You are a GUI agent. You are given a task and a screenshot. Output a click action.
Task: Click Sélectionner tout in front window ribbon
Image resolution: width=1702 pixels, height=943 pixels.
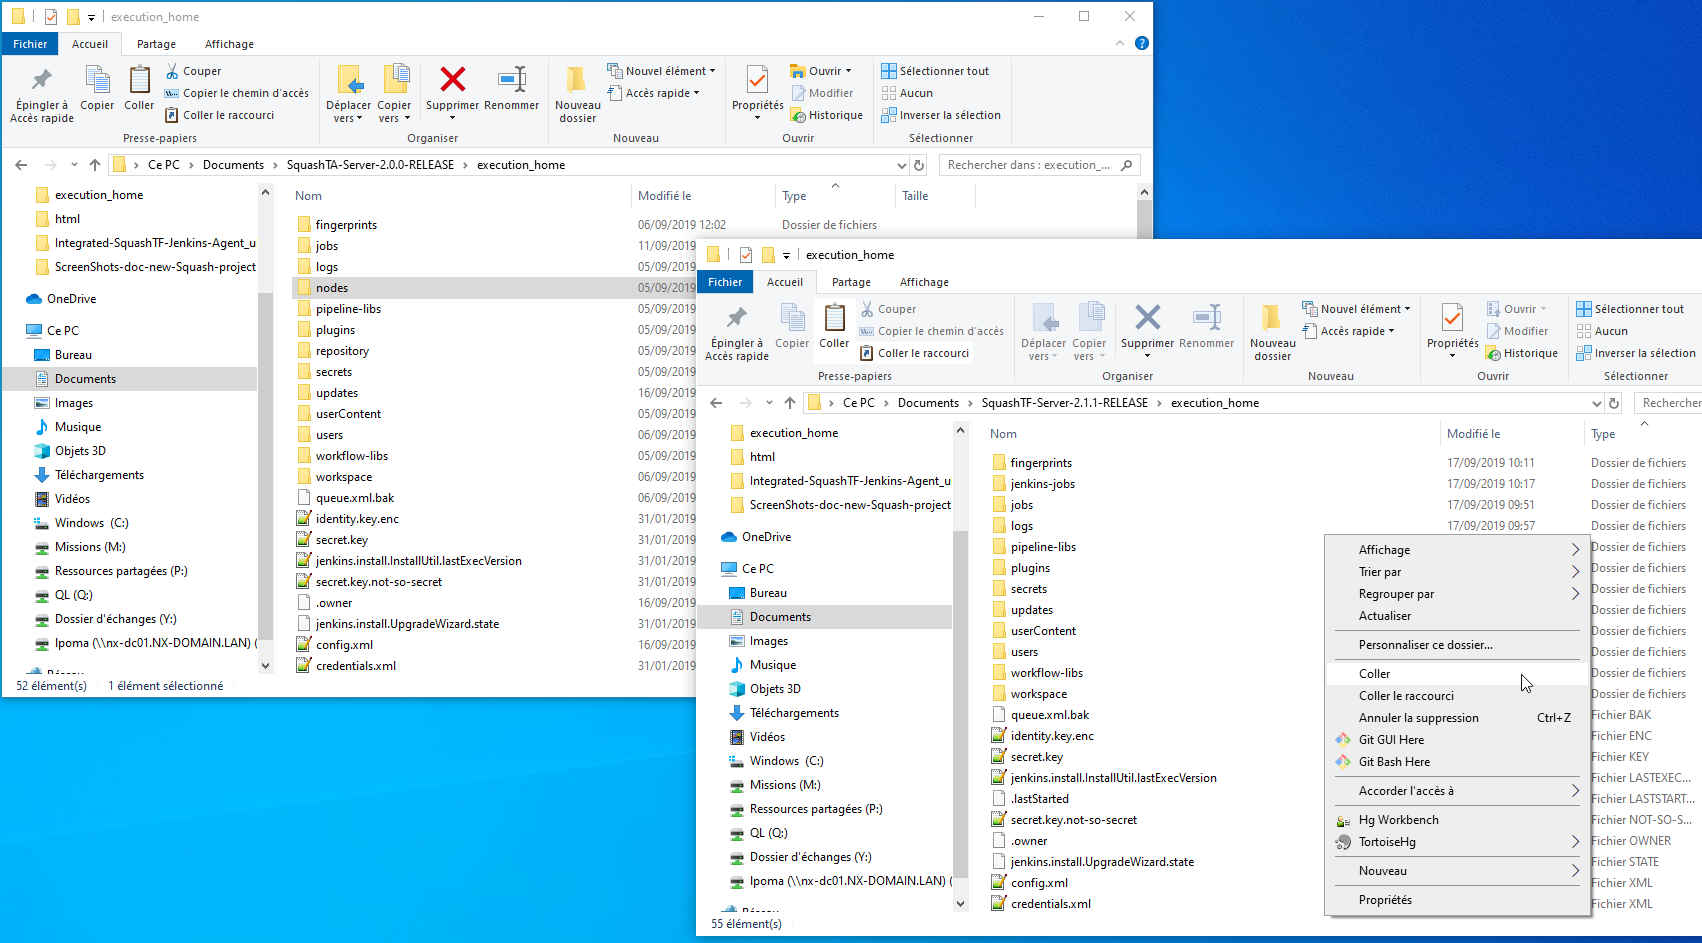1630,309
